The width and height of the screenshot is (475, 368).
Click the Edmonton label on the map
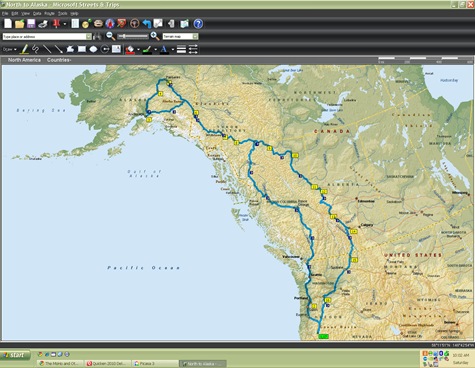tap(366, 201)
